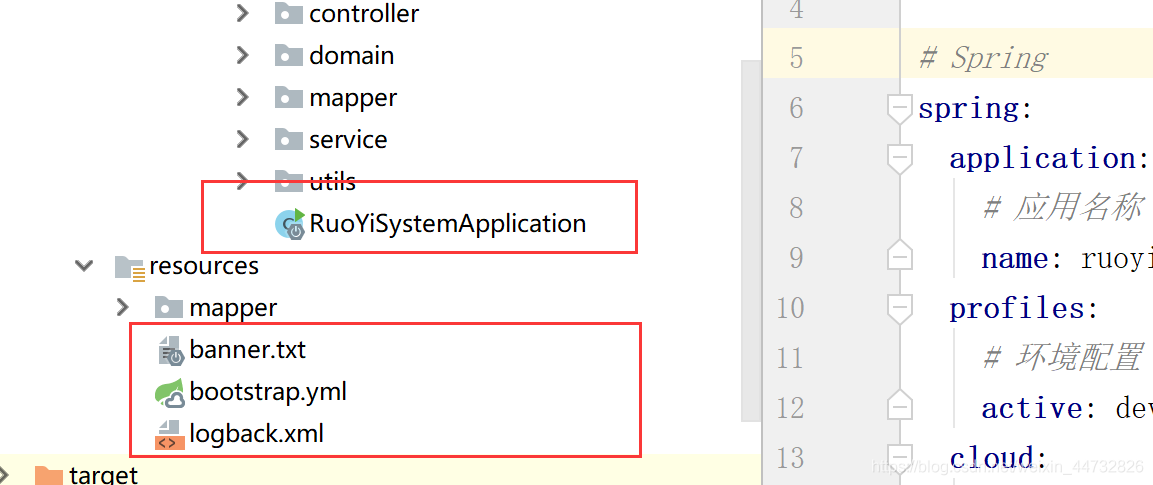Expand the domain package folder
Image resolution: width=1153 pixels, height=485 pixels.
pyautogui.click(x=242, y=55)
